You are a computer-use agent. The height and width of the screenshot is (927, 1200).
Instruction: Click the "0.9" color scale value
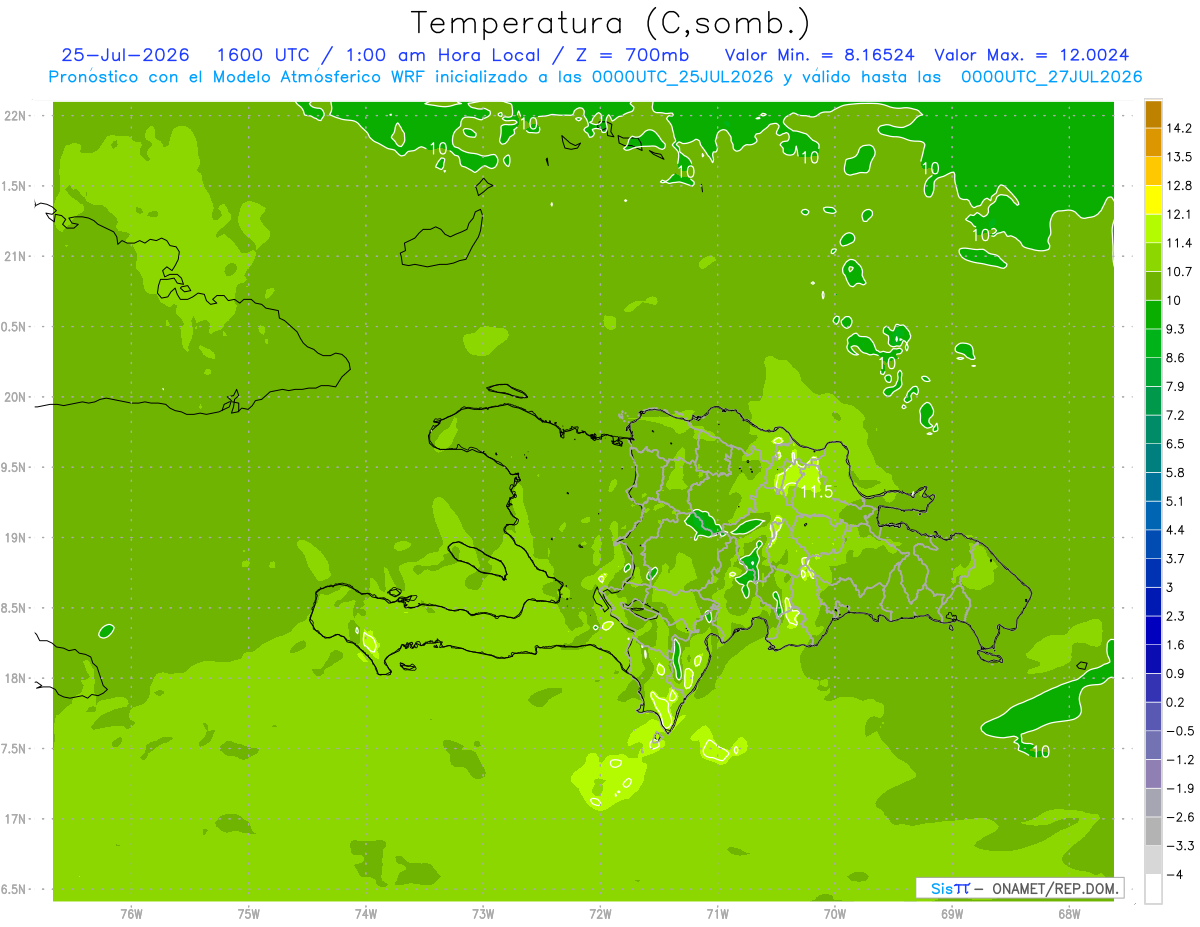coord(1176,673)
